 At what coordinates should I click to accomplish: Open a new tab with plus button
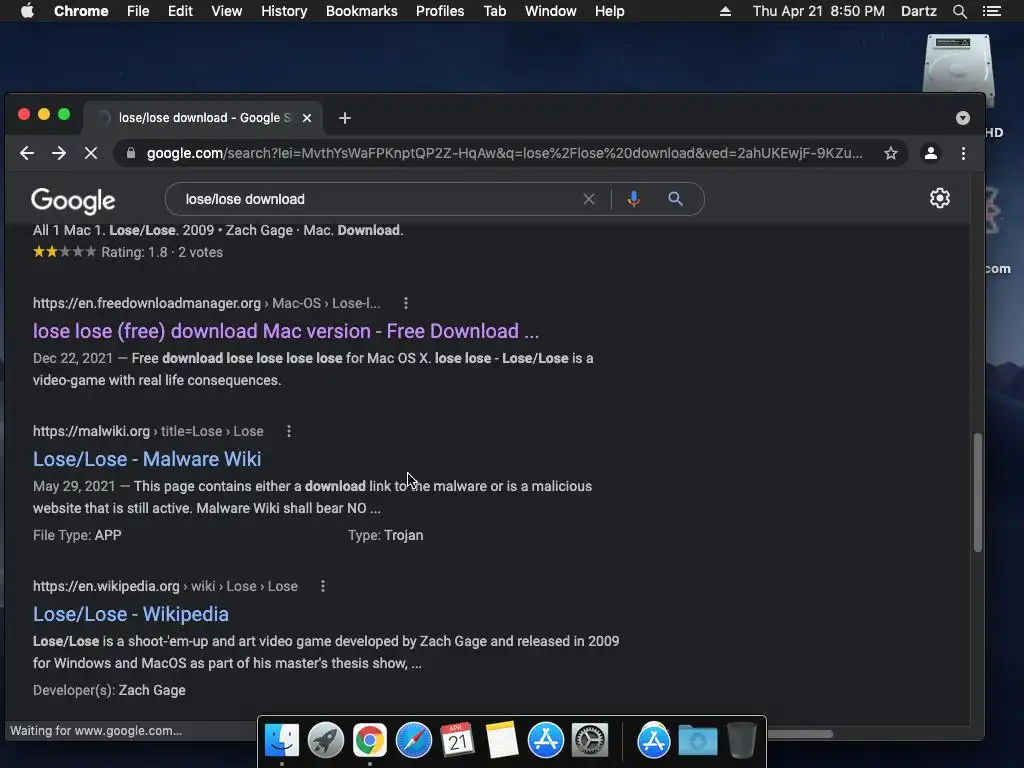(345, 118)
